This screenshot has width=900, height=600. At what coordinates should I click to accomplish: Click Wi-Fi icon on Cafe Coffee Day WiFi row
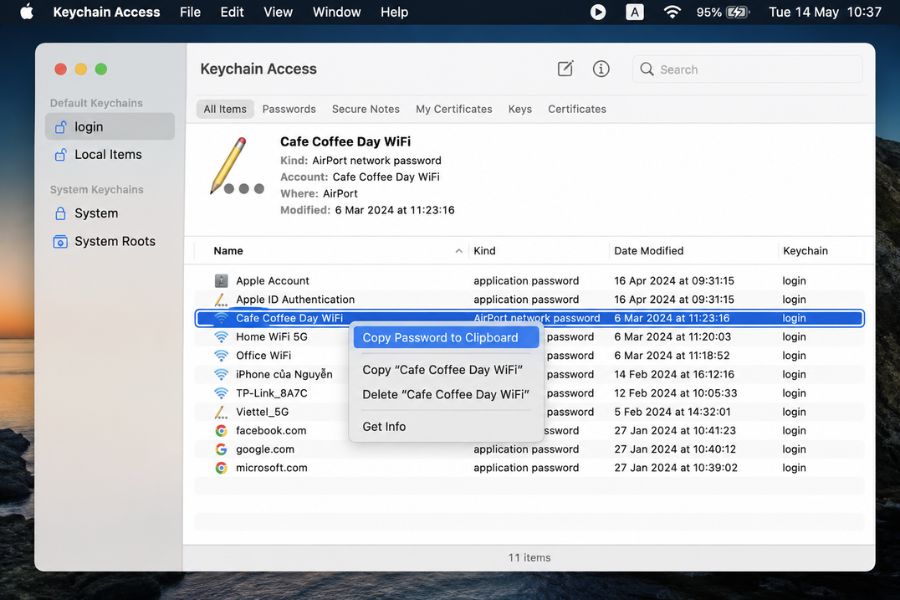221,318
